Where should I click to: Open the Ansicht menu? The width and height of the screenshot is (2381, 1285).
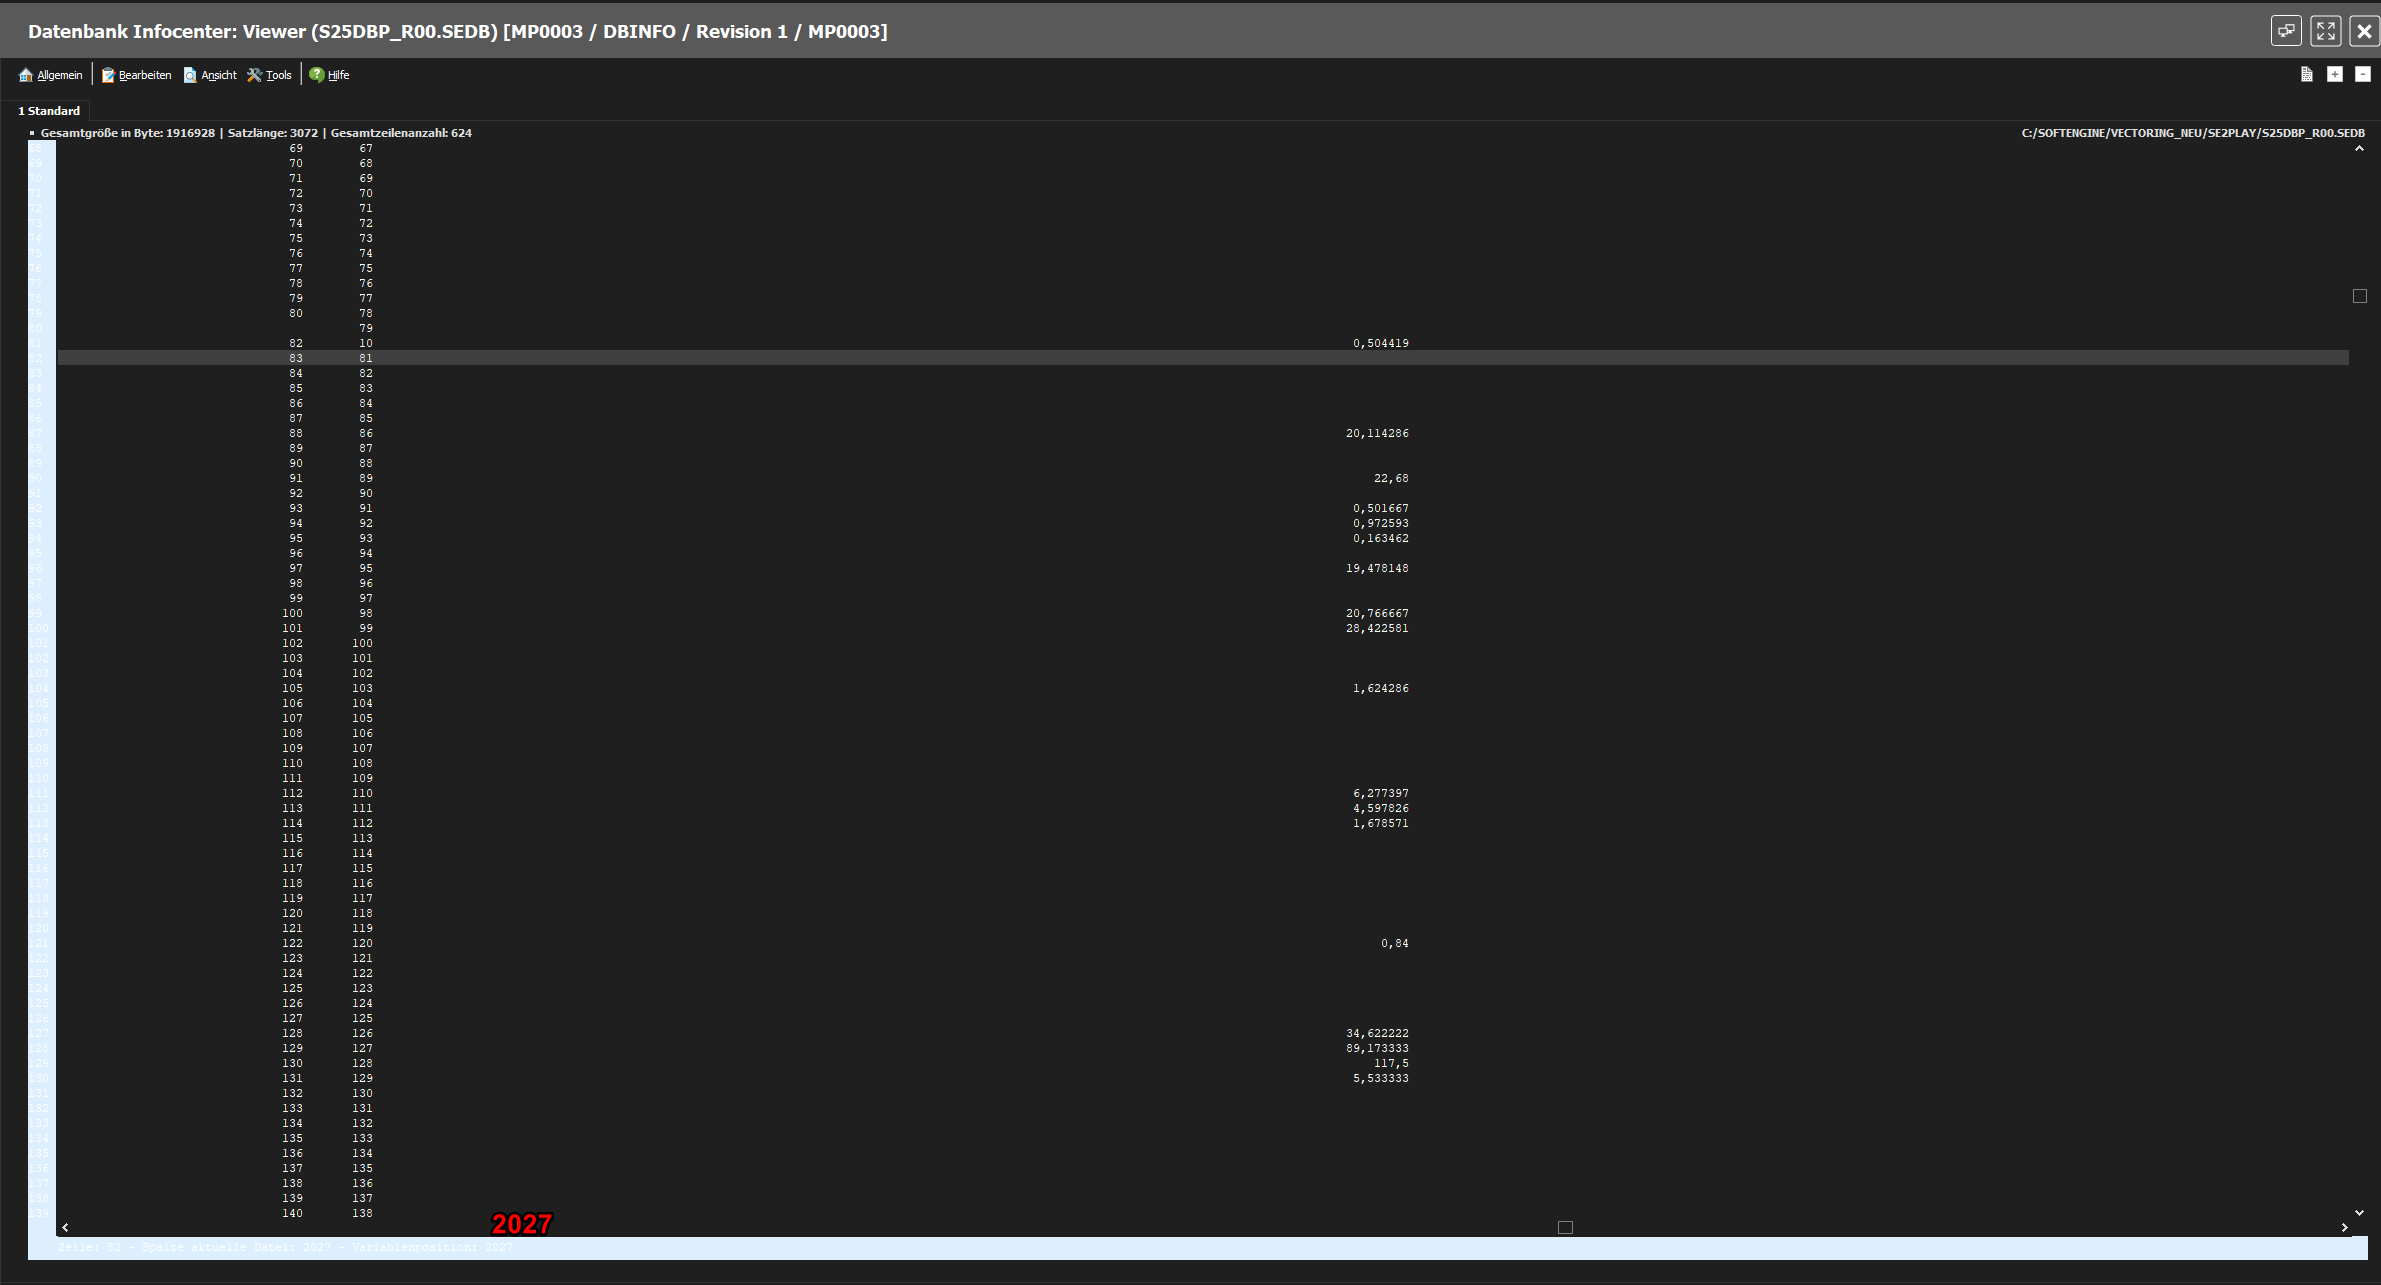point(210,75)
